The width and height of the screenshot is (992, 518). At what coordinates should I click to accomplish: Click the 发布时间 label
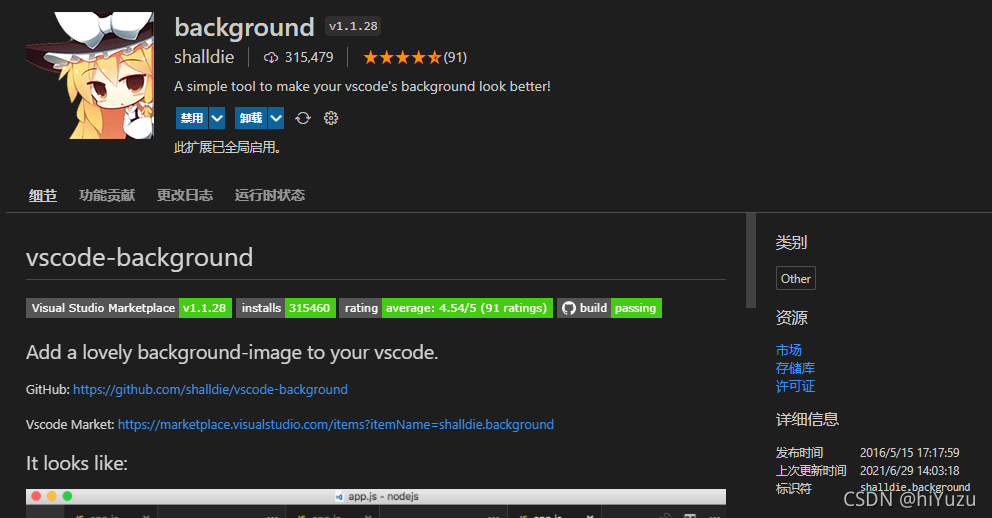800,453
